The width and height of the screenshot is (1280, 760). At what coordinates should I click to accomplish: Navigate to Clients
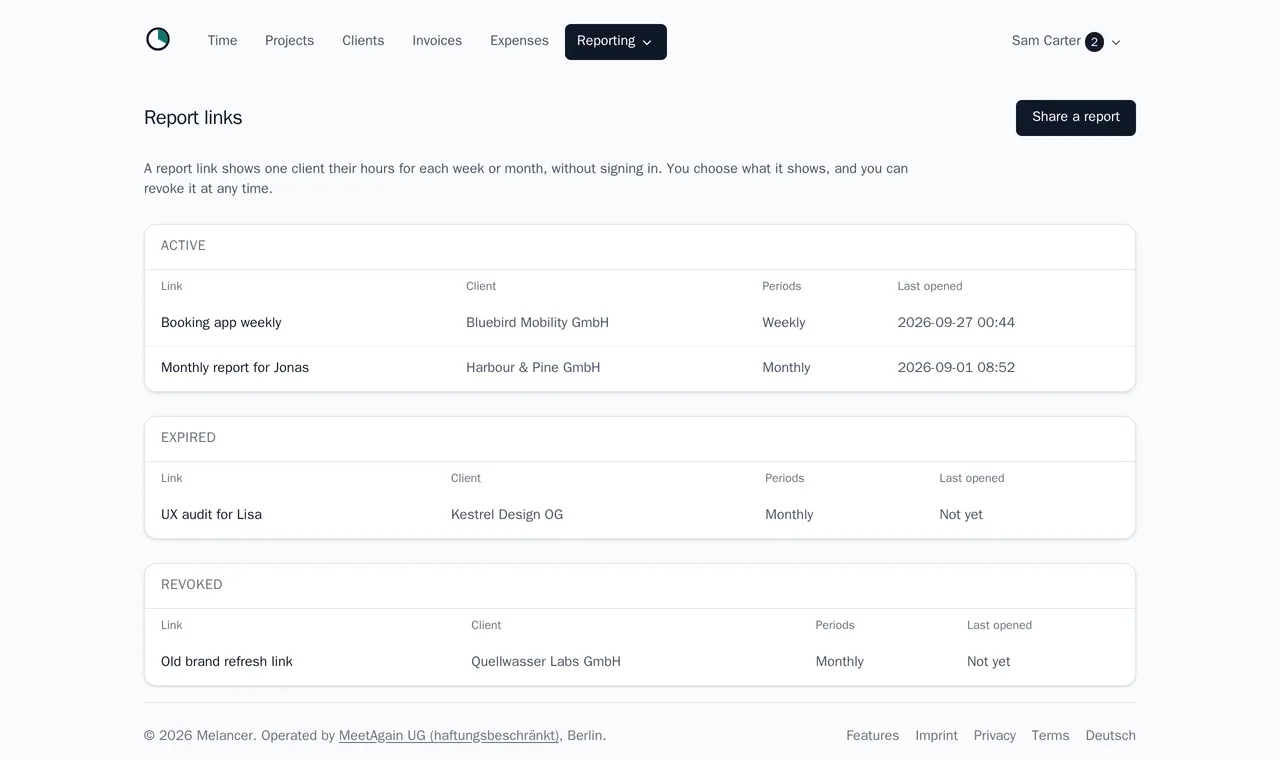click(x=363, y=41)
